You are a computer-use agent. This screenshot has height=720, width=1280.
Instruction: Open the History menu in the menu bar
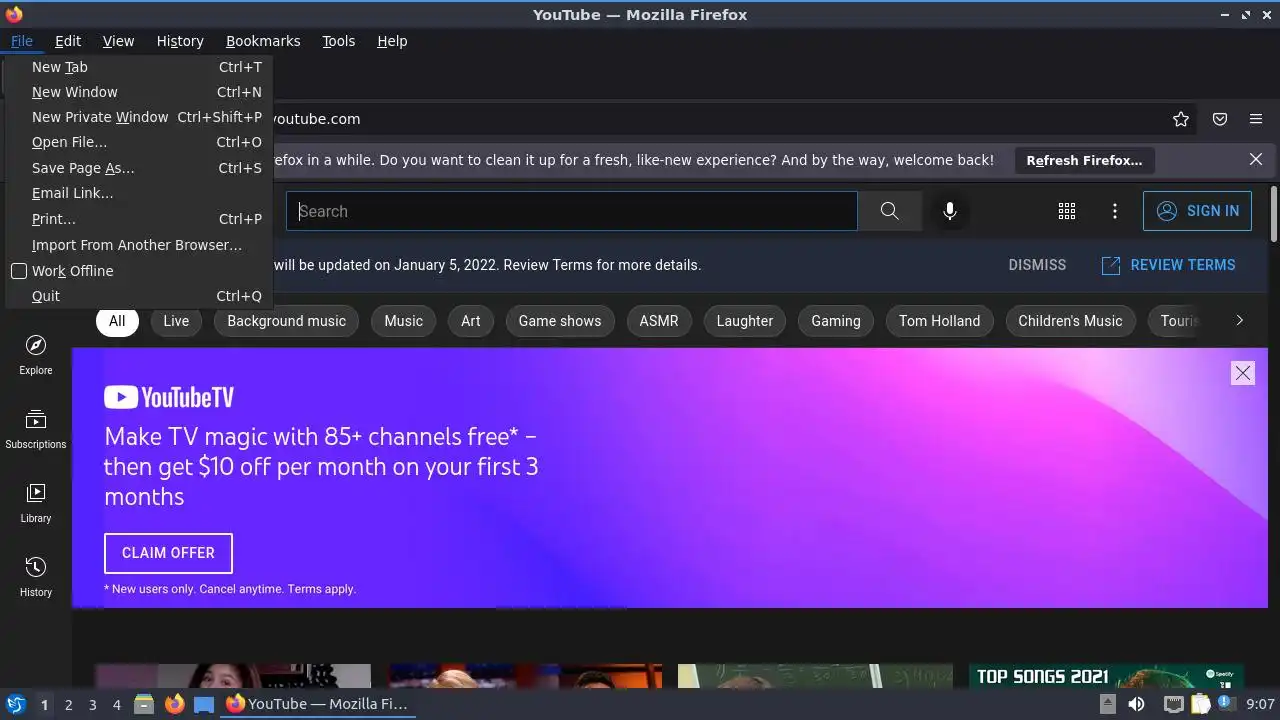180,41
